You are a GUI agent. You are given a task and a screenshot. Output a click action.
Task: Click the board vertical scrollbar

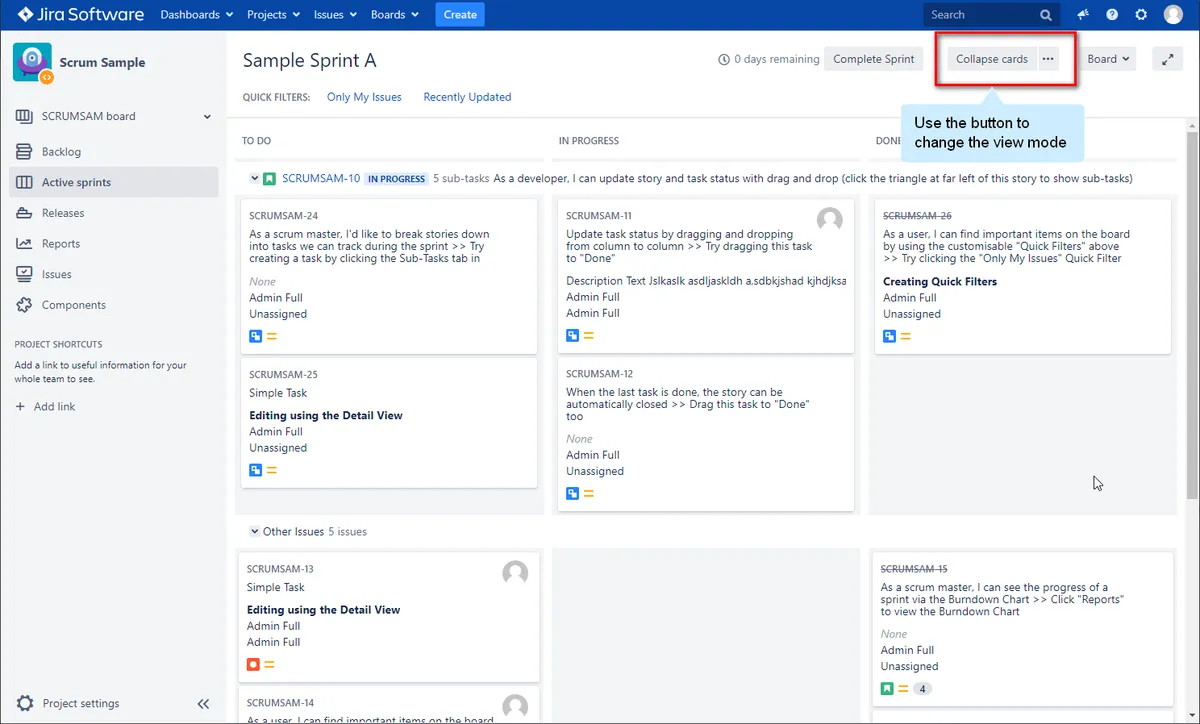coord(1191,315)
